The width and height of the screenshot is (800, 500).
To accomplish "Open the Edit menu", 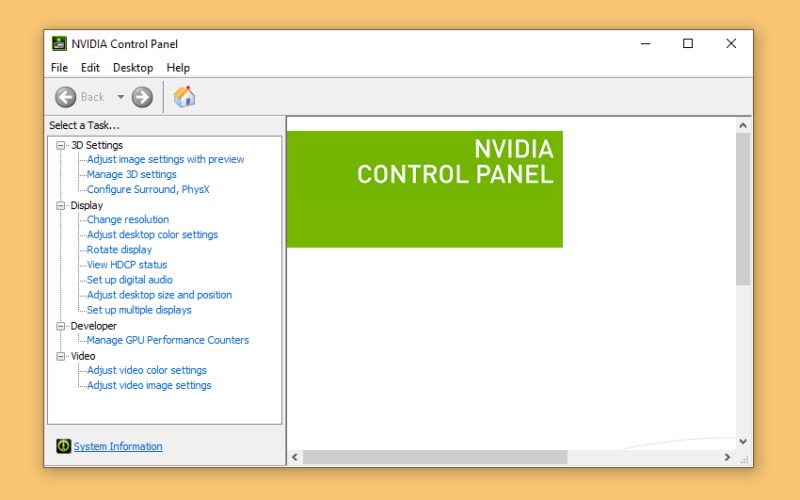I will 90,68.
